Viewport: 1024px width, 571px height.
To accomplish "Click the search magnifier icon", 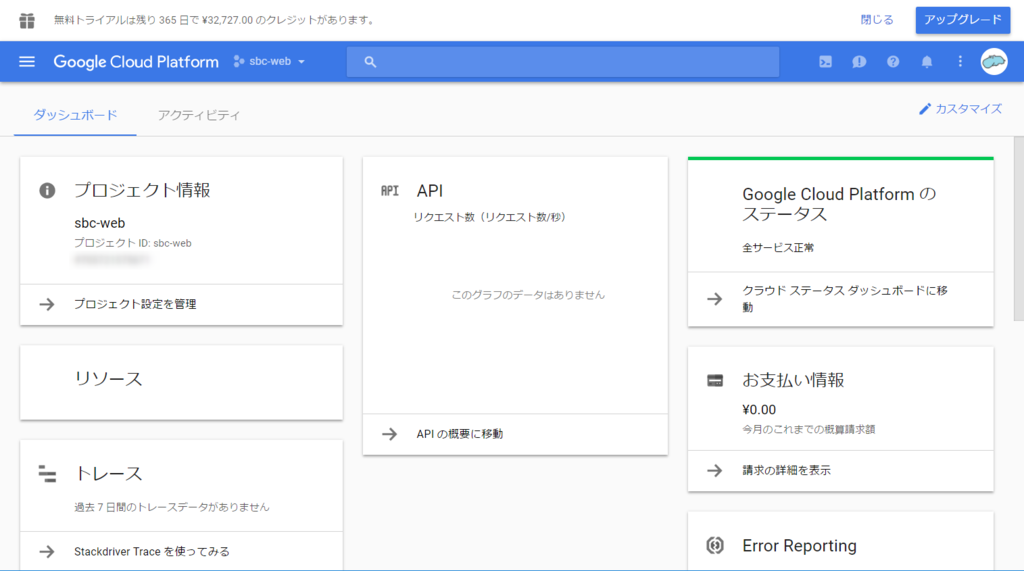I will click(x=370, y=62).
